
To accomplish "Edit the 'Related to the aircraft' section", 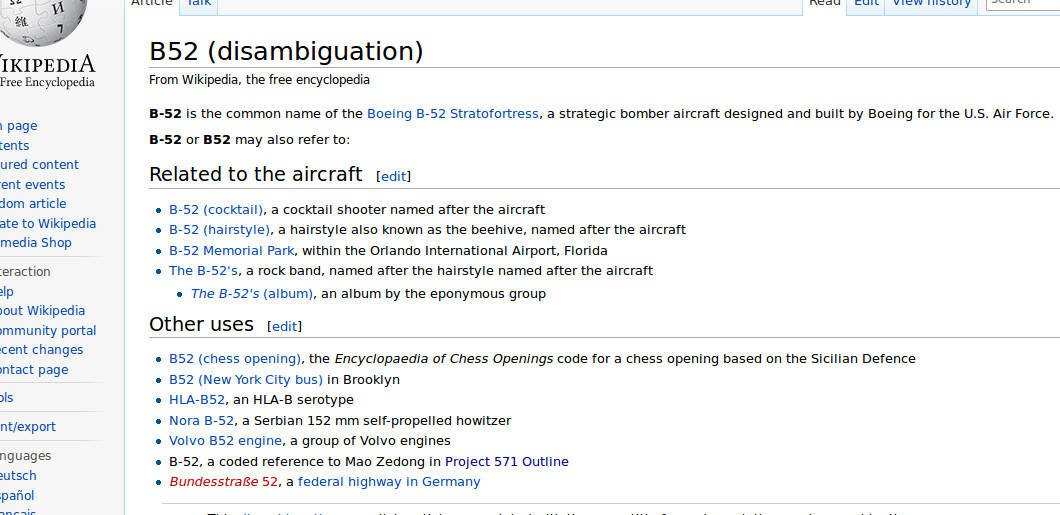I will 393,176.
